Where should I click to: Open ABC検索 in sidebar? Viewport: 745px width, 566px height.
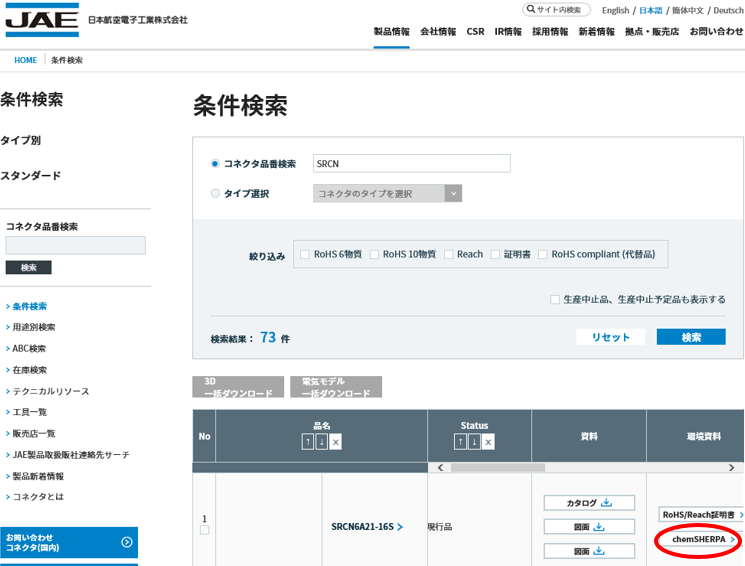click(x=29, y=349)
